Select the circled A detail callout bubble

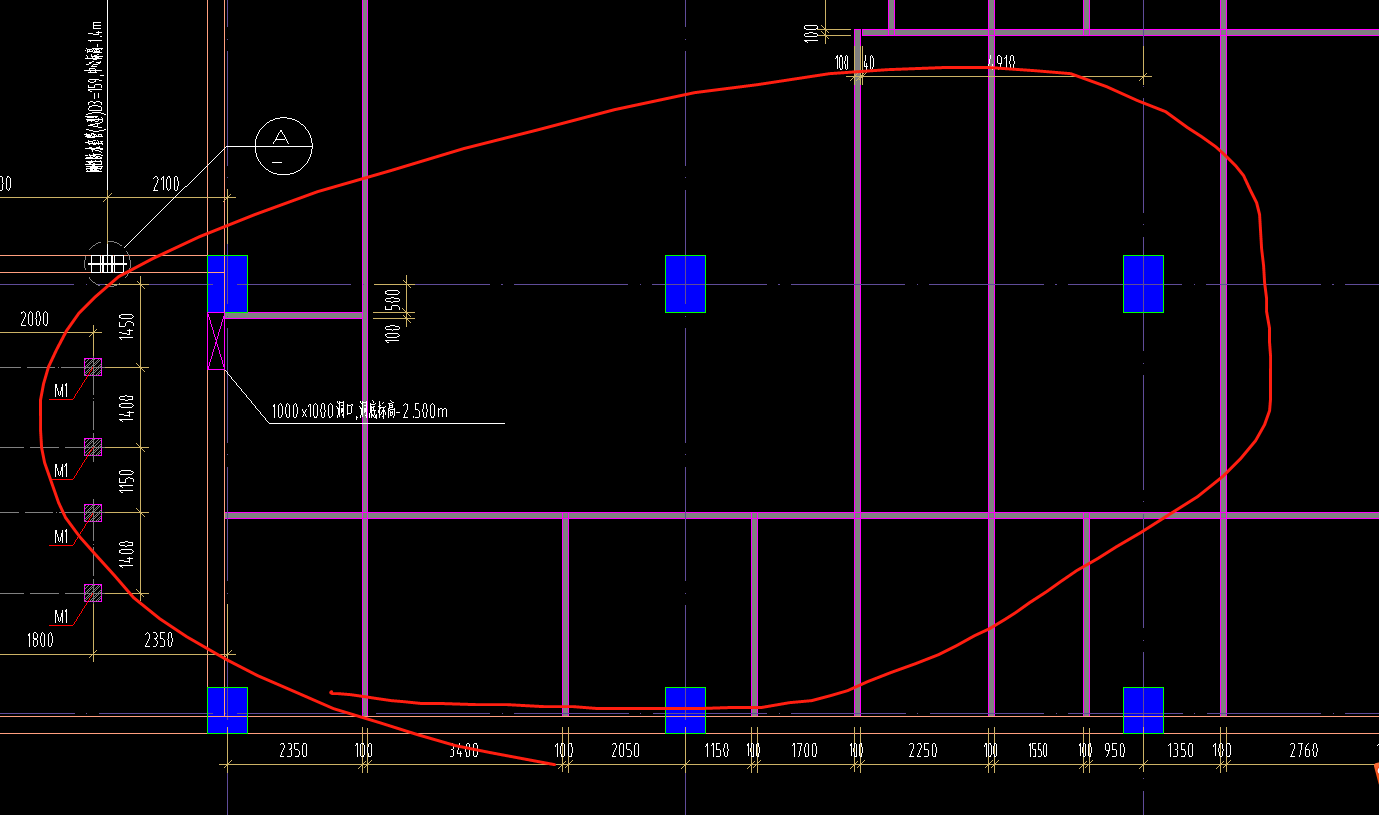pos(283,146)
